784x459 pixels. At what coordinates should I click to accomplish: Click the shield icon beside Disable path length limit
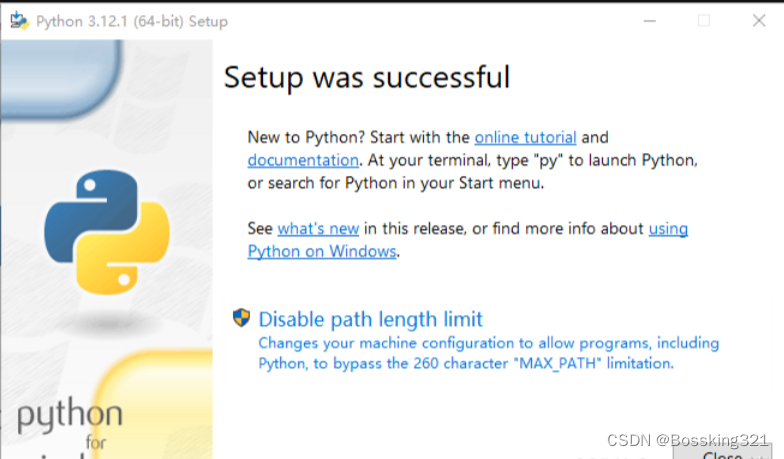241,319
